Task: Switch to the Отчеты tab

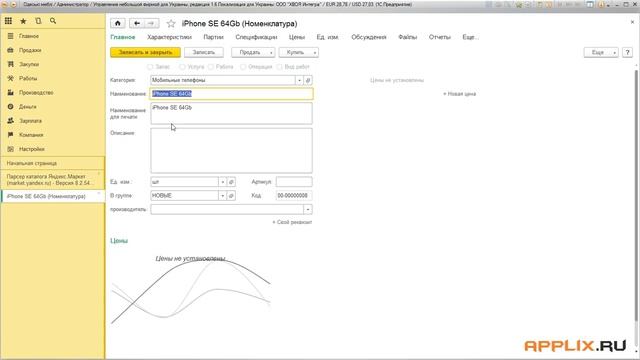Action: pos(440,37)
